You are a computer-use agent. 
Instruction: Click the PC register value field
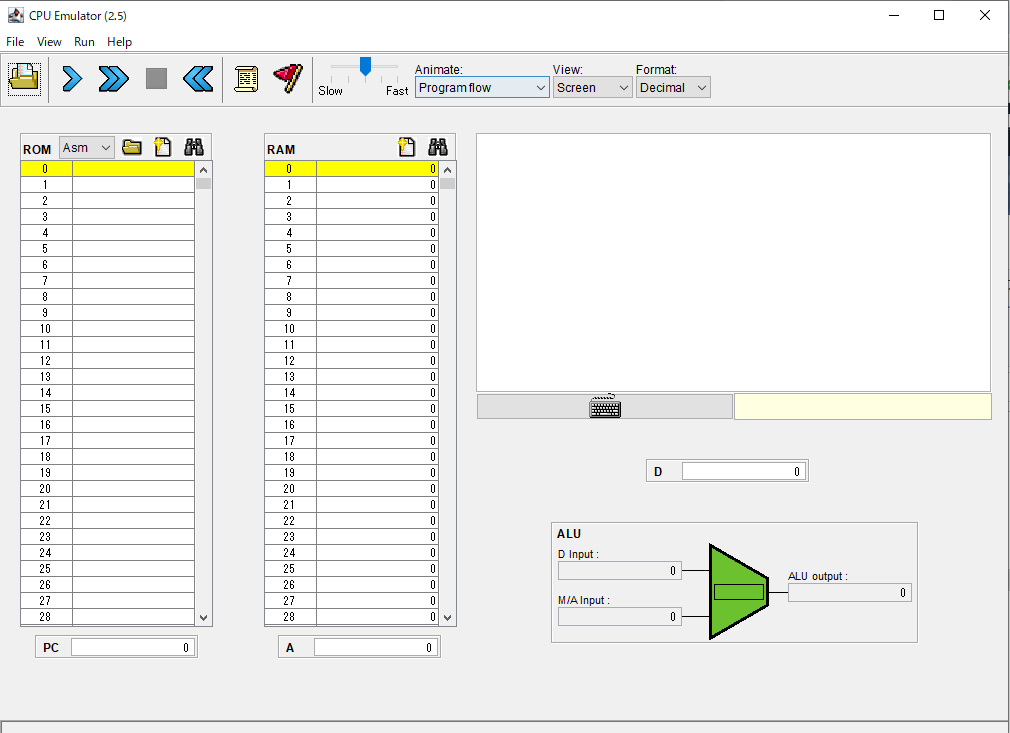click(132, 647)
